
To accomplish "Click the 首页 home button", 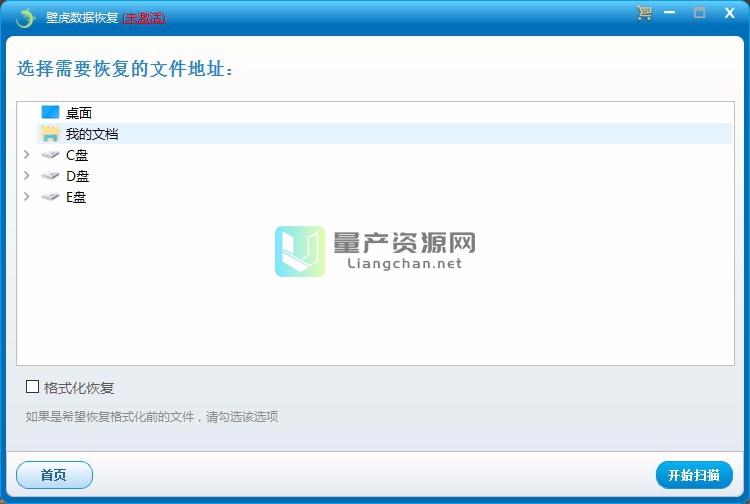I will [54, 475].
